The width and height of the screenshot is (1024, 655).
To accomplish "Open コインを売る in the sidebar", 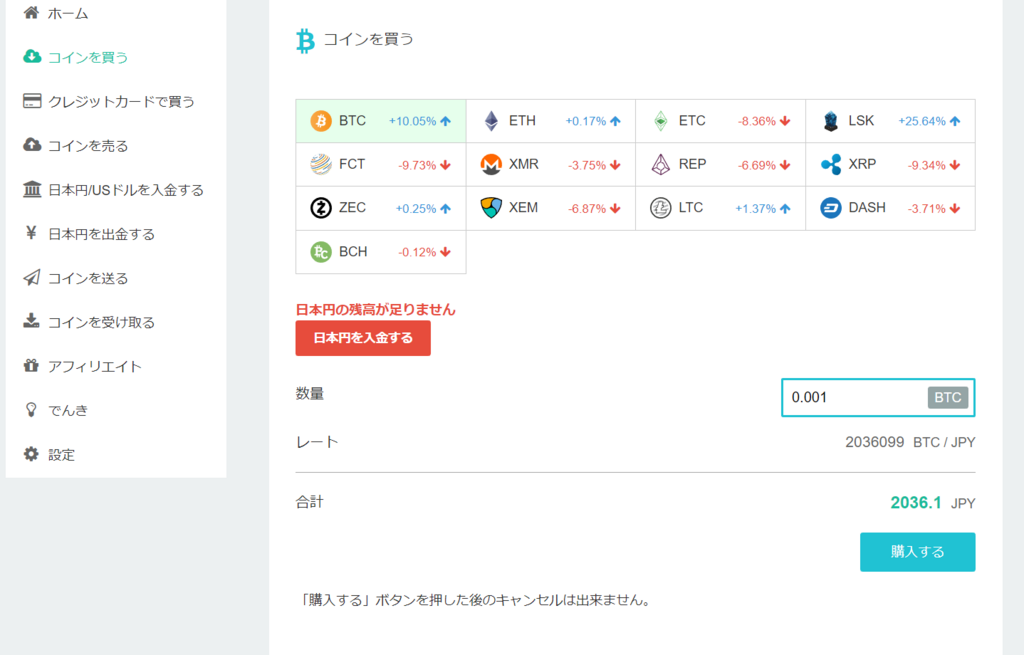I will point(88,146).
